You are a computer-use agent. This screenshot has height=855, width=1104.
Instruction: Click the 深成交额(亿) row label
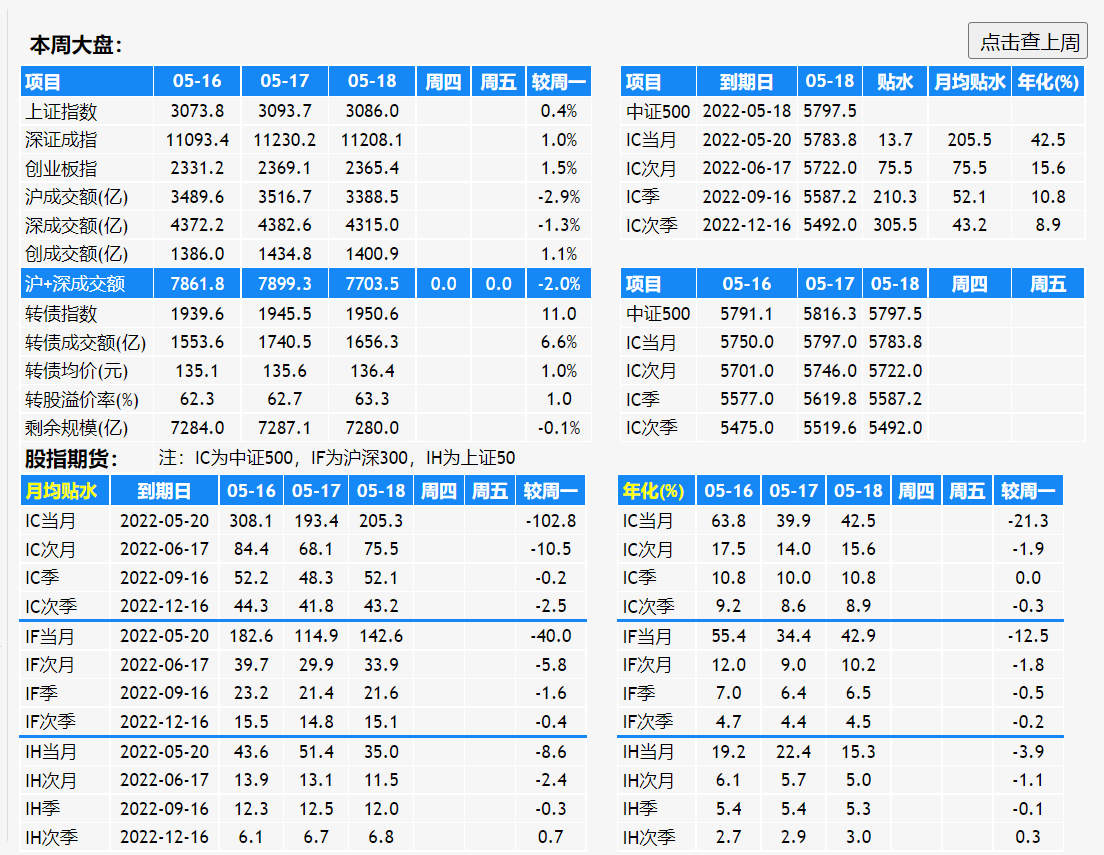click(x=77, y=225)
